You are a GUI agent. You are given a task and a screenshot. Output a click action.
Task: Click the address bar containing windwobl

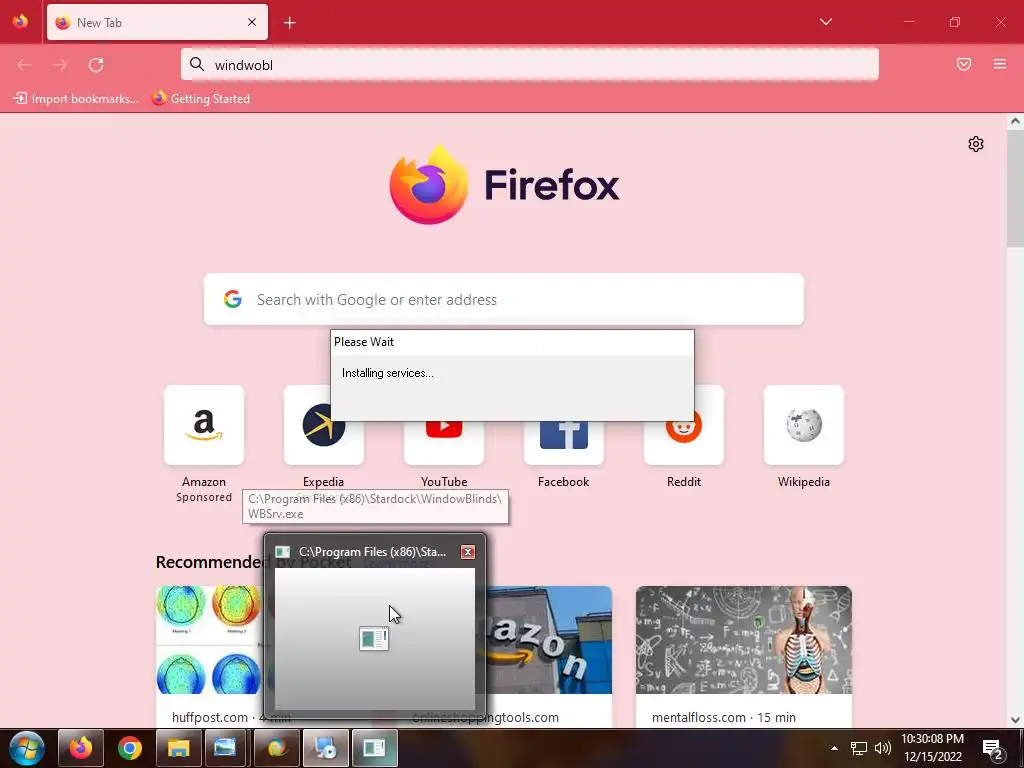coord(530,65)
